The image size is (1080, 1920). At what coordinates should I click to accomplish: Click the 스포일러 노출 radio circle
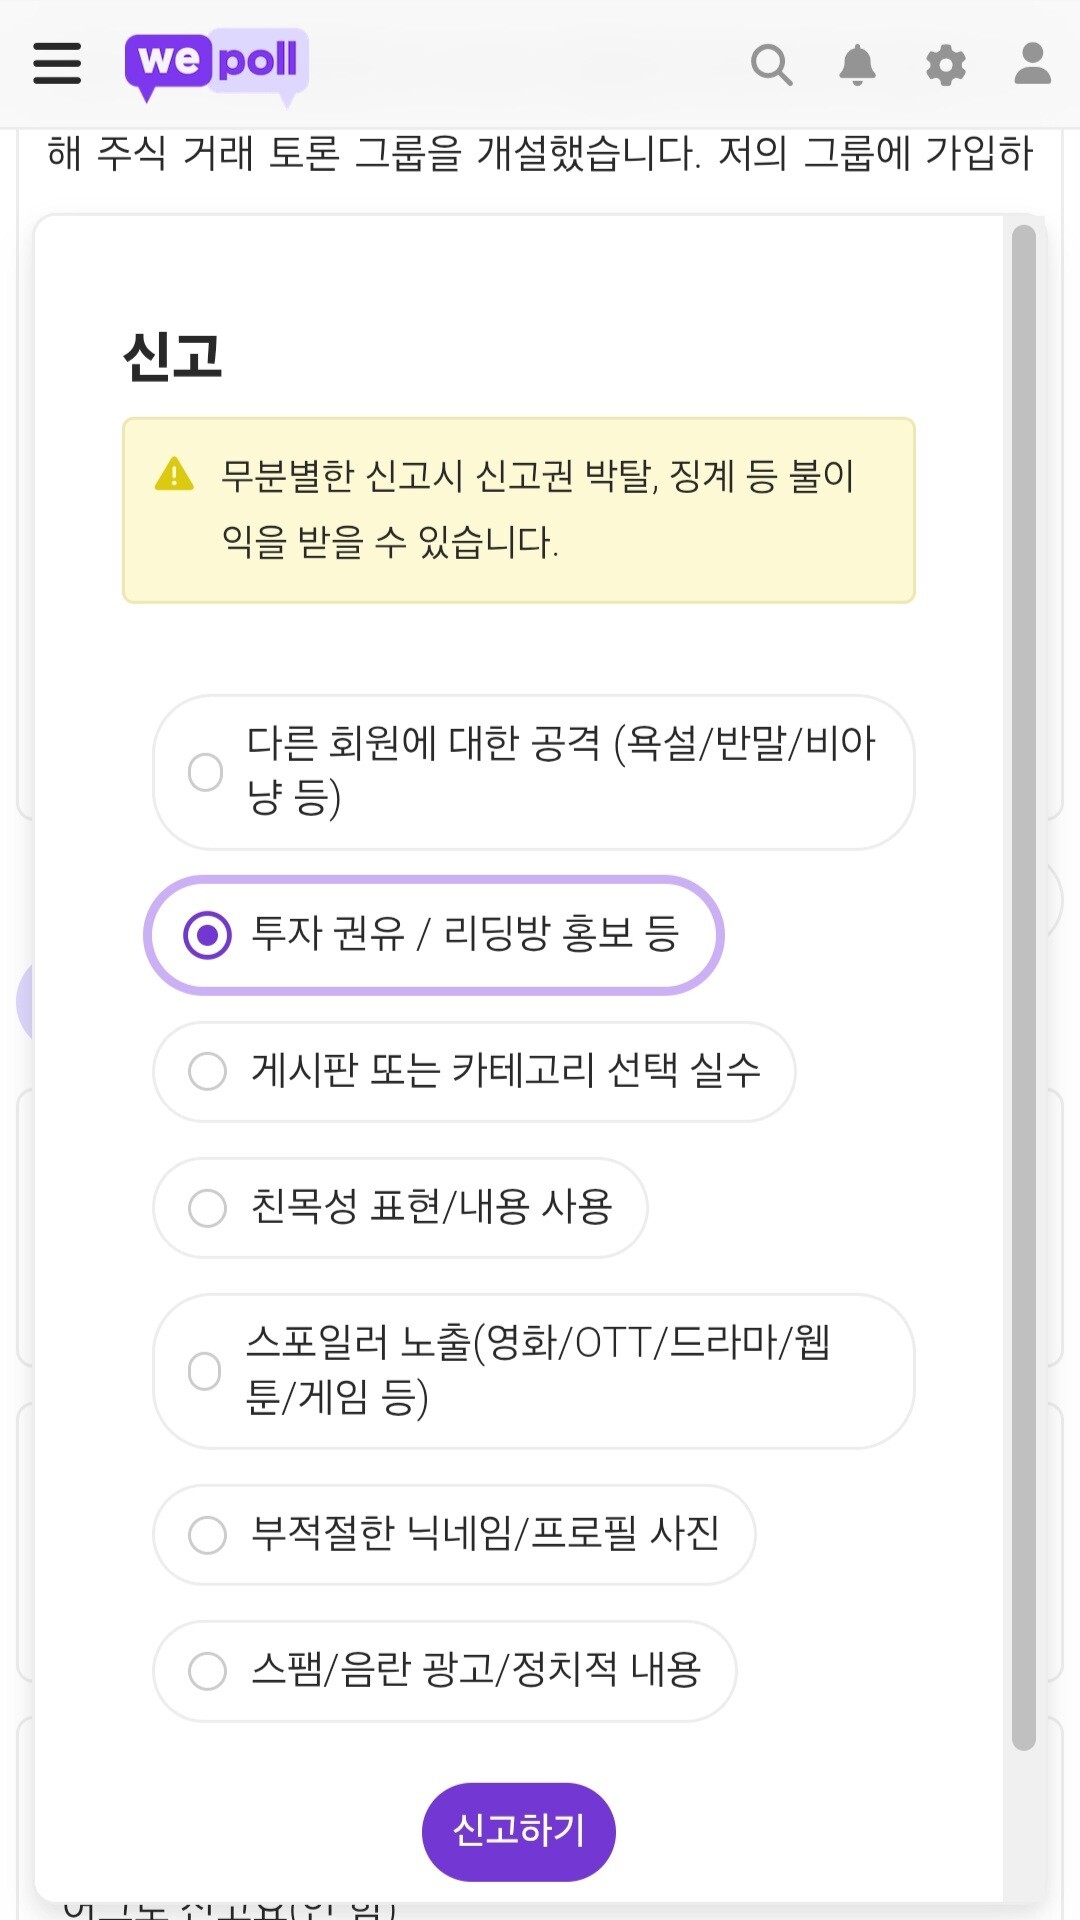[205, 1371]
